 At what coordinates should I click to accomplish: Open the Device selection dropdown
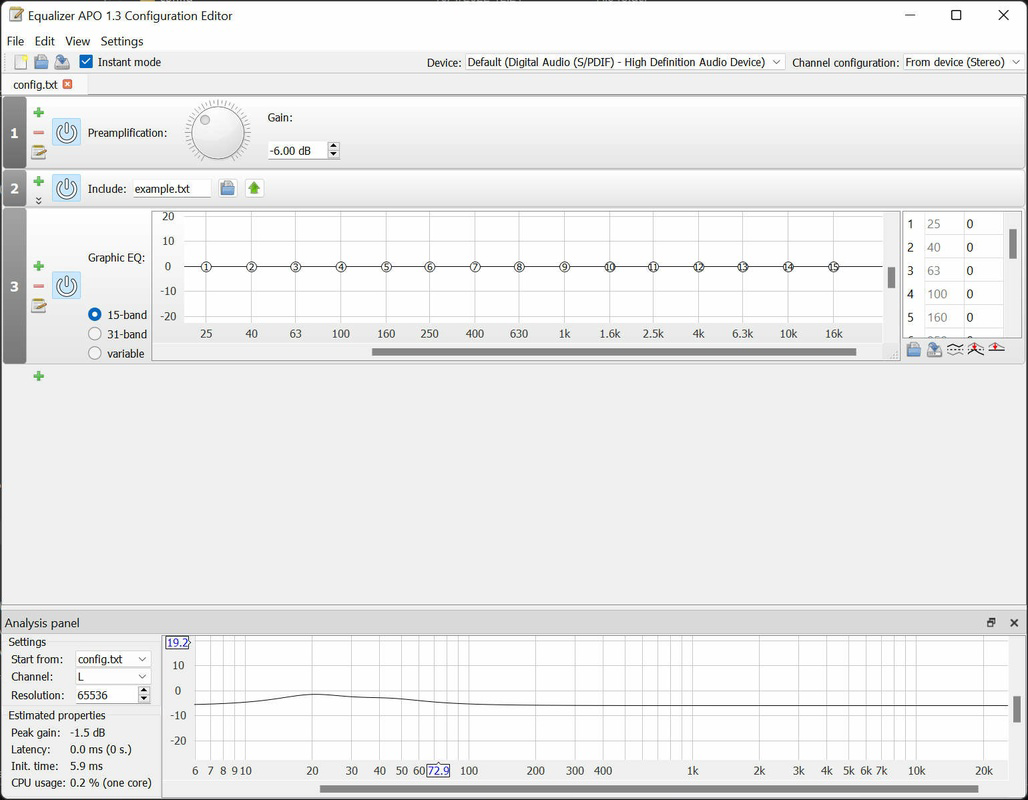click(625, 62)
